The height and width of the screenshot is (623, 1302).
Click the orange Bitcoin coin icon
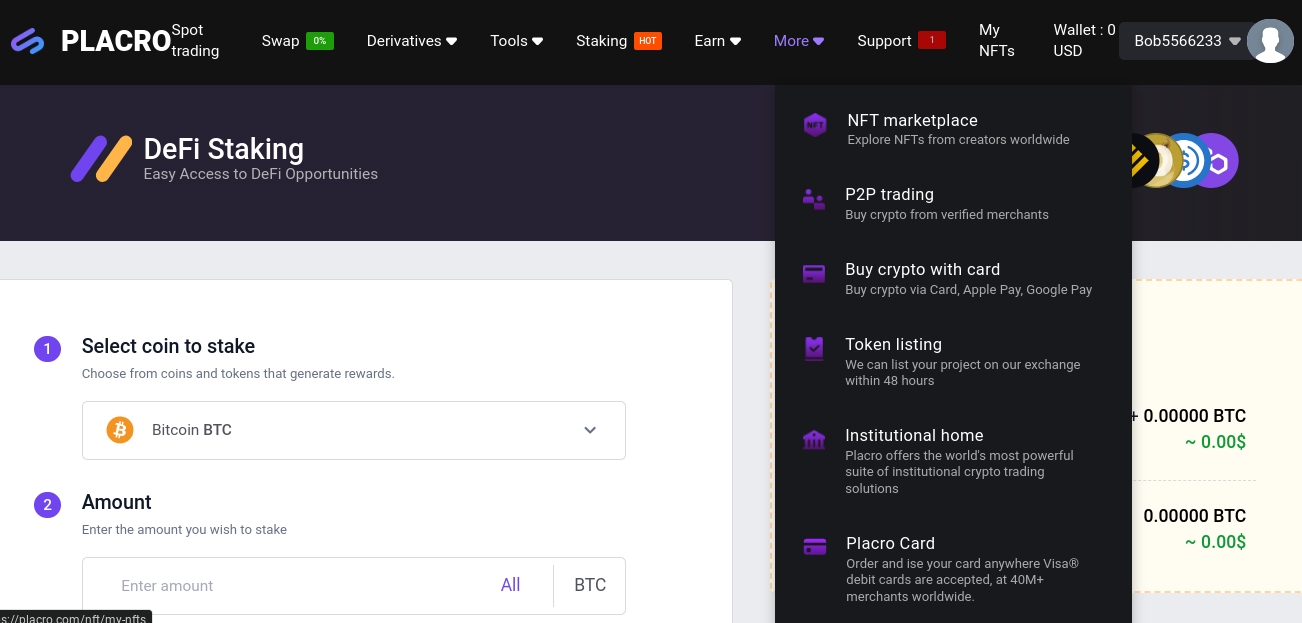120,430
